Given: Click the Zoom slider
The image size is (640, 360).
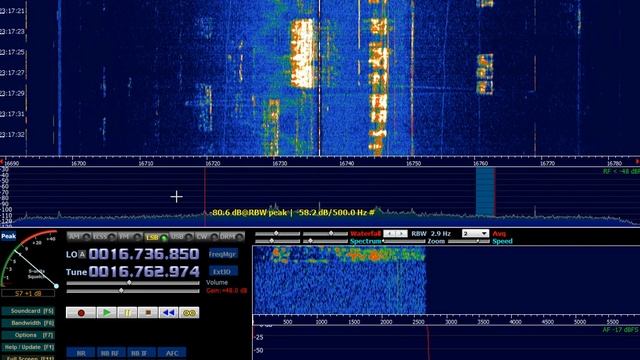Looking at the screenshot, I should click(404, 241).
